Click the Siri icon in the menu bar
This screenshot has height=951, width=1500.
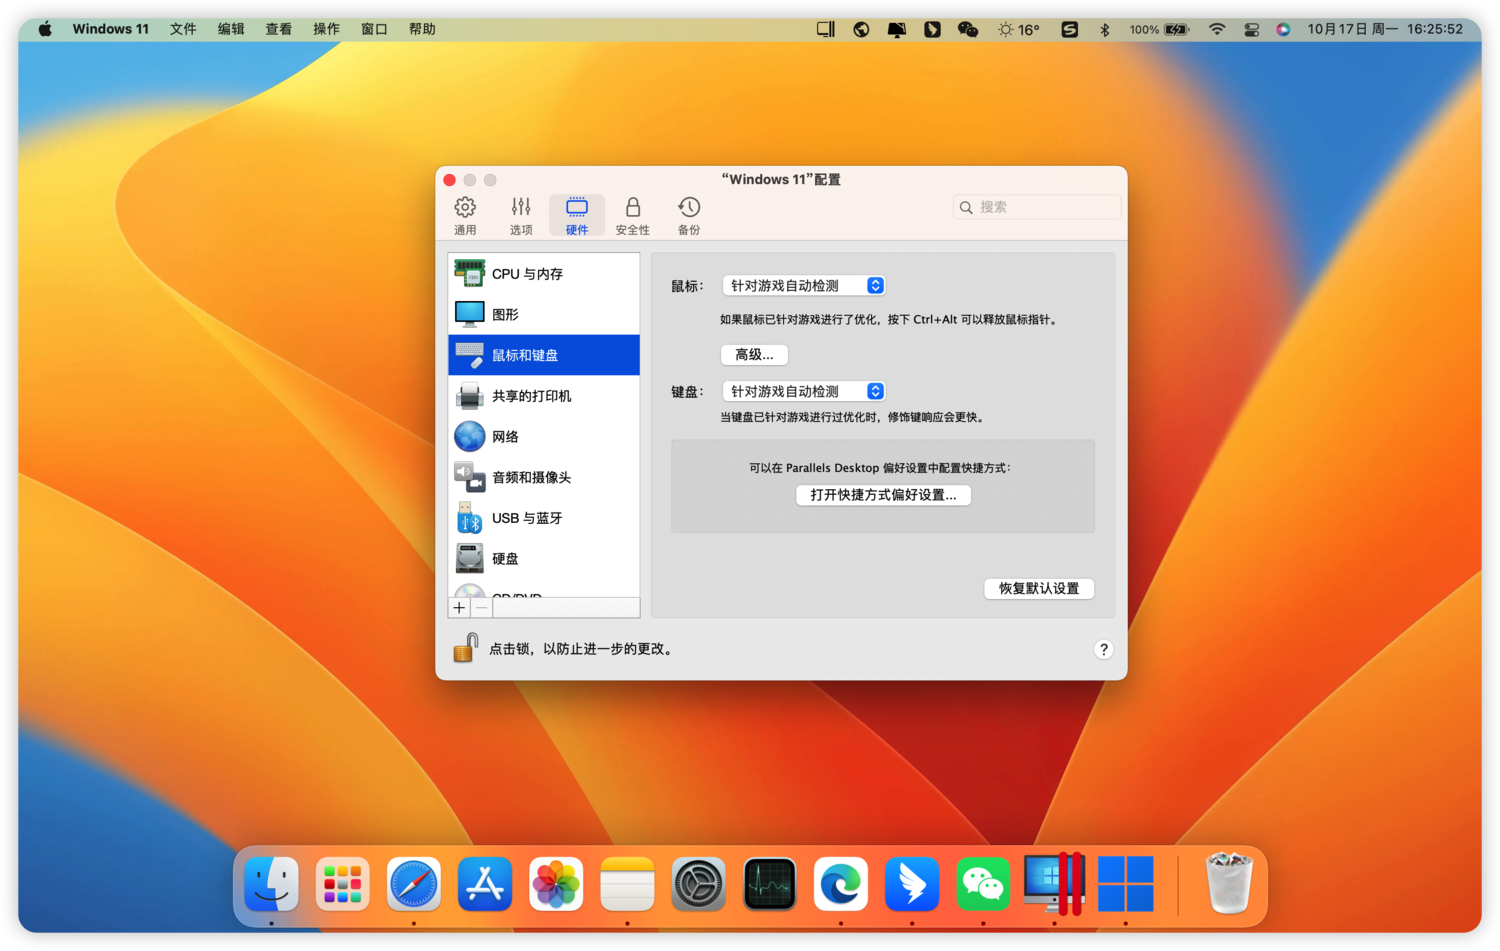(1283, 29)
